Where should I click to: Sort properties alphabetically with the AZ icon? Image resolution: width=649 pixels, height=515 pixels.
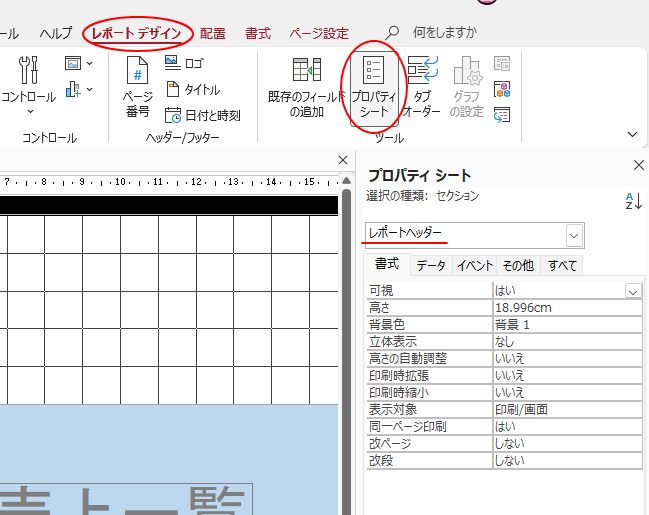633,201
